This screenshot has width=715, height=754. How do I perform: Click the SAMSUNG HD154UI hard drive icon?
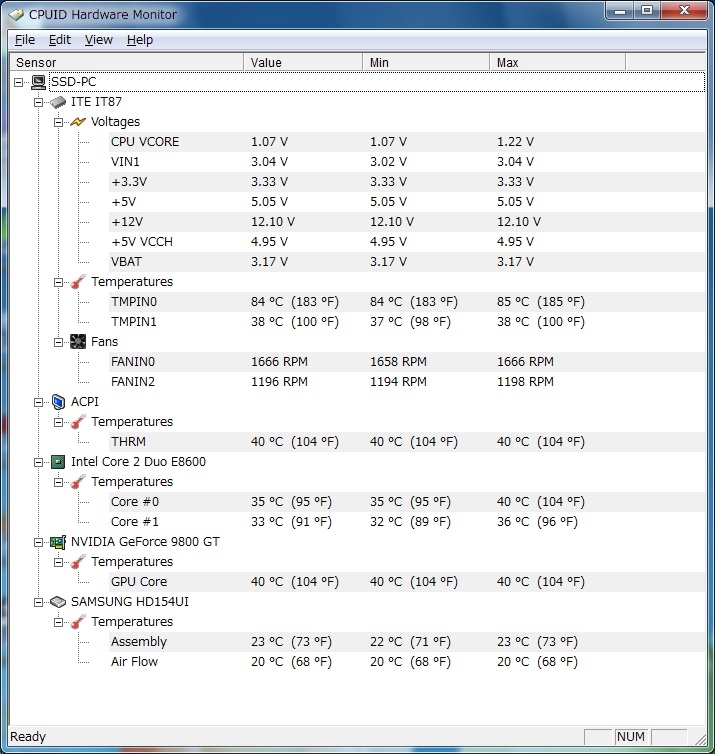58,602
